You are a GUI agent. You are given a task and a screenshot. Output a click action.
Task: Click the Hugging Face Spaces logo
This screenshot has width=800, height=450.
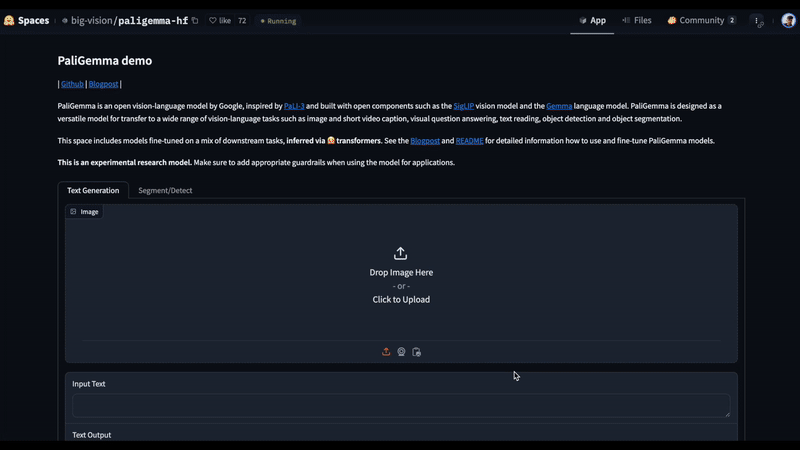9,20
